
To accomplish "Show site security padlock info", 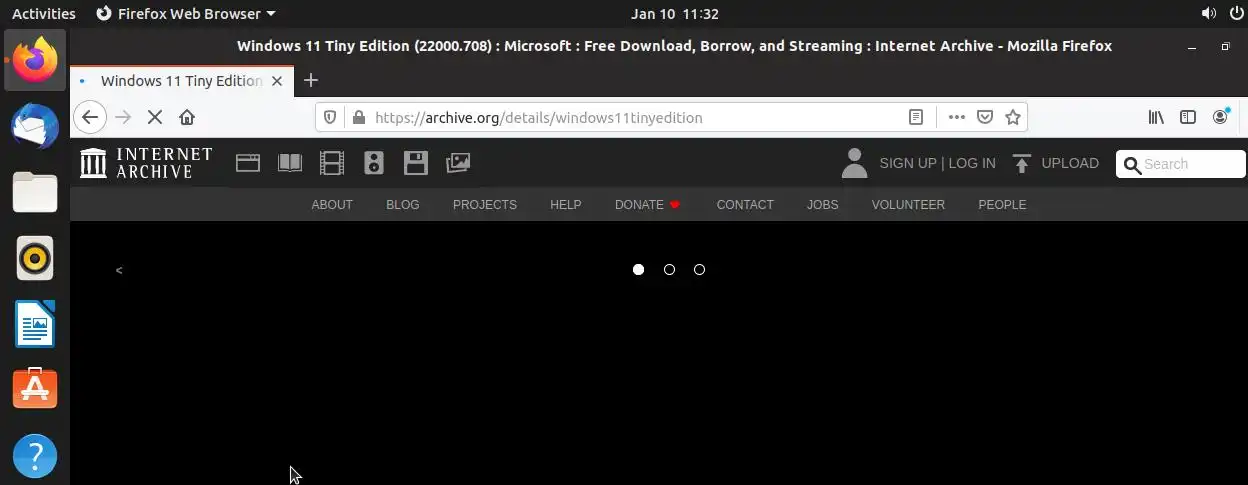I will [x=359, y=117].
